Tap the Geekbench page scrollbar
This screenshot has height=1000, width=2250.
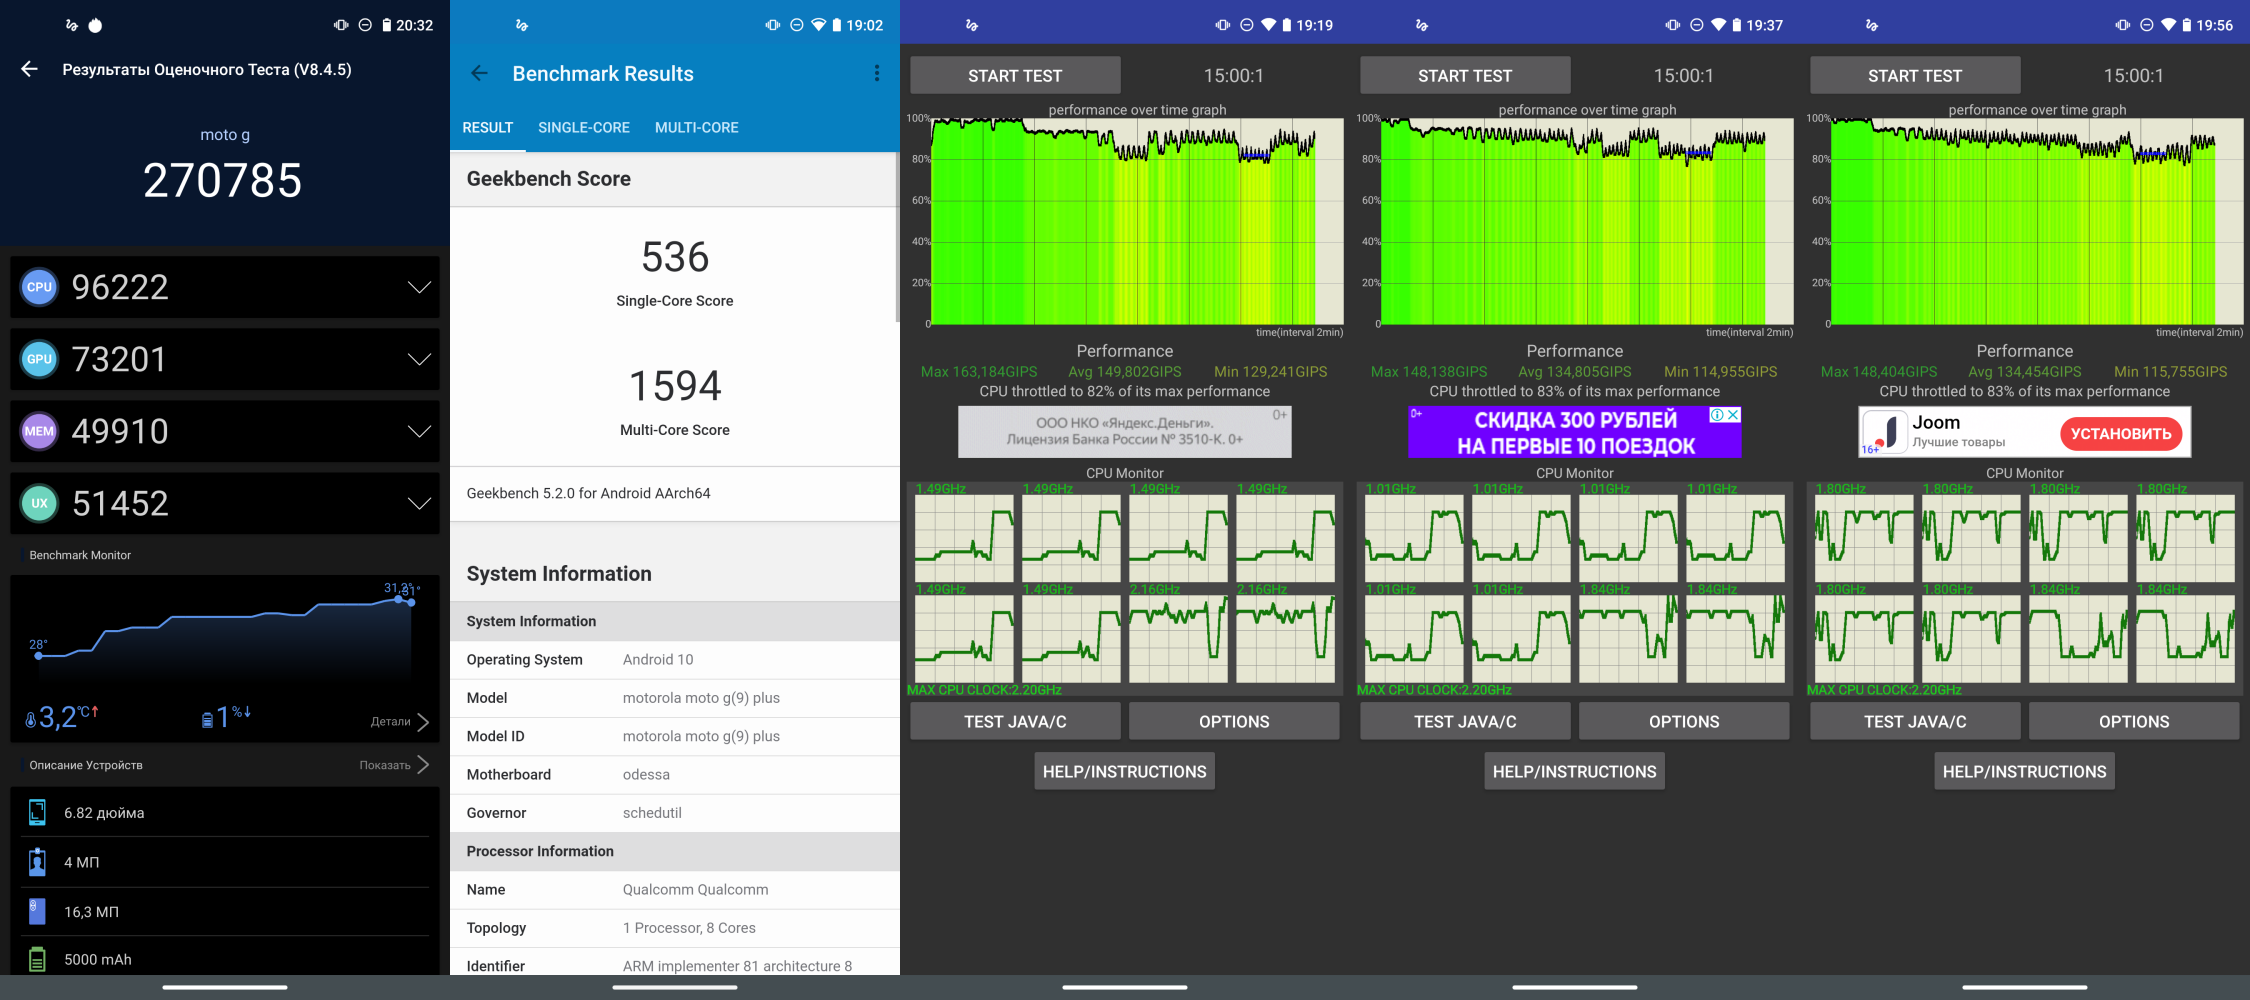(897, 238)
